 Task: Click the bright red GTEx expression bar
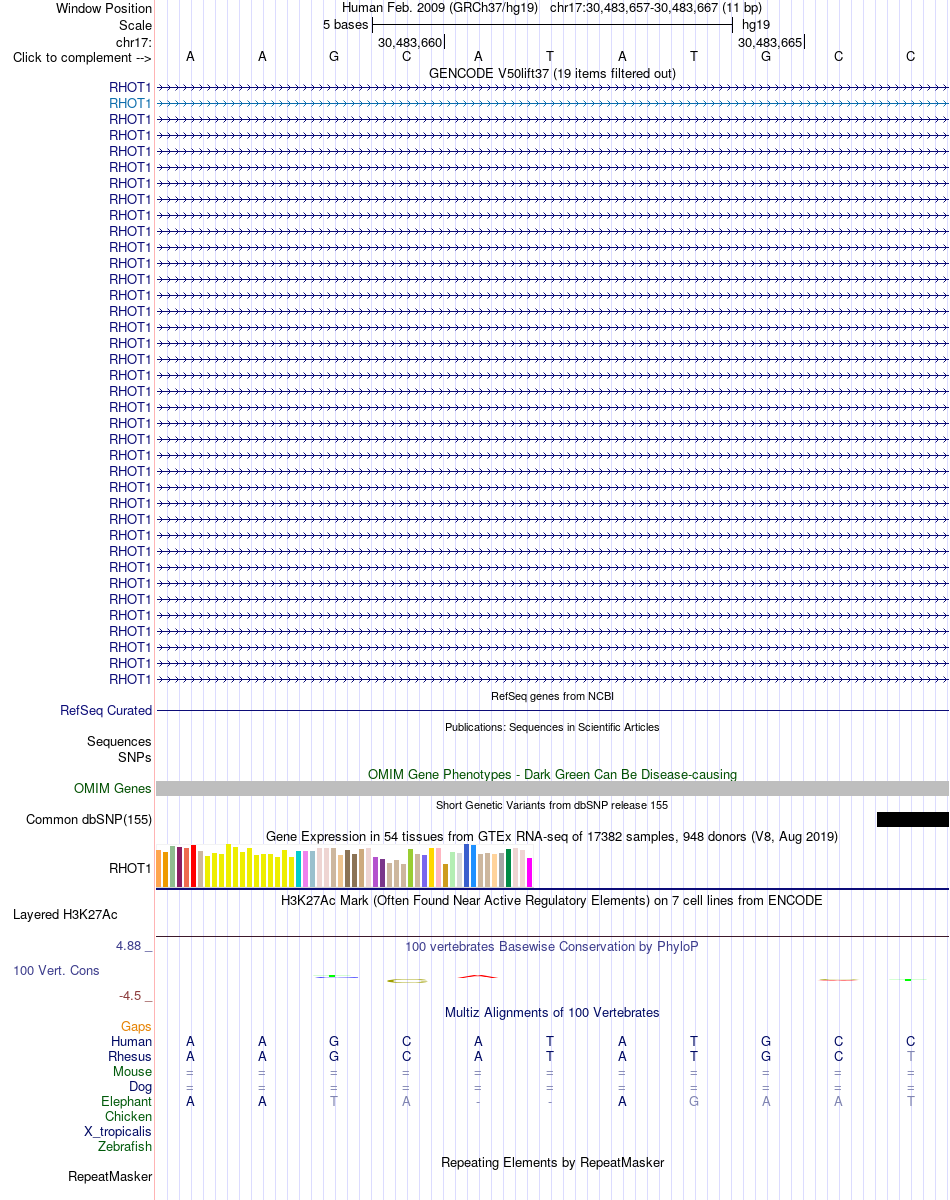pyautogui.click(x=193, y=866)
